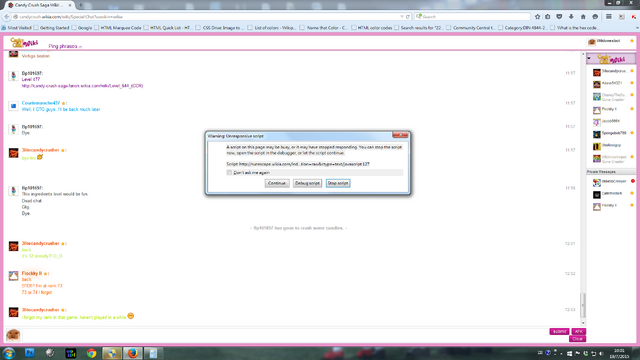Click the red arrow extension icon
Image resolution: width=640 pixels, height=360 pixels.
coord(633,17)
